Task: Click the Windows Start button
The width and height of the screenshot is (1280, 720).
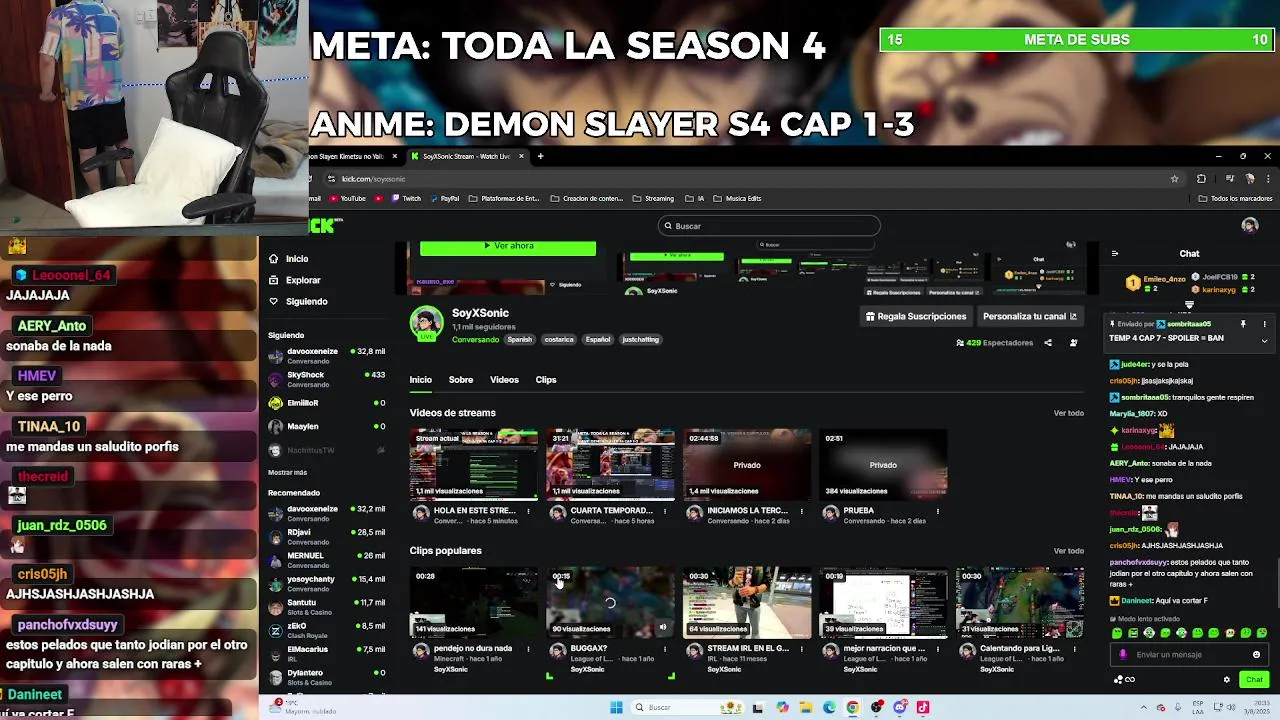Action: [617, 708]
